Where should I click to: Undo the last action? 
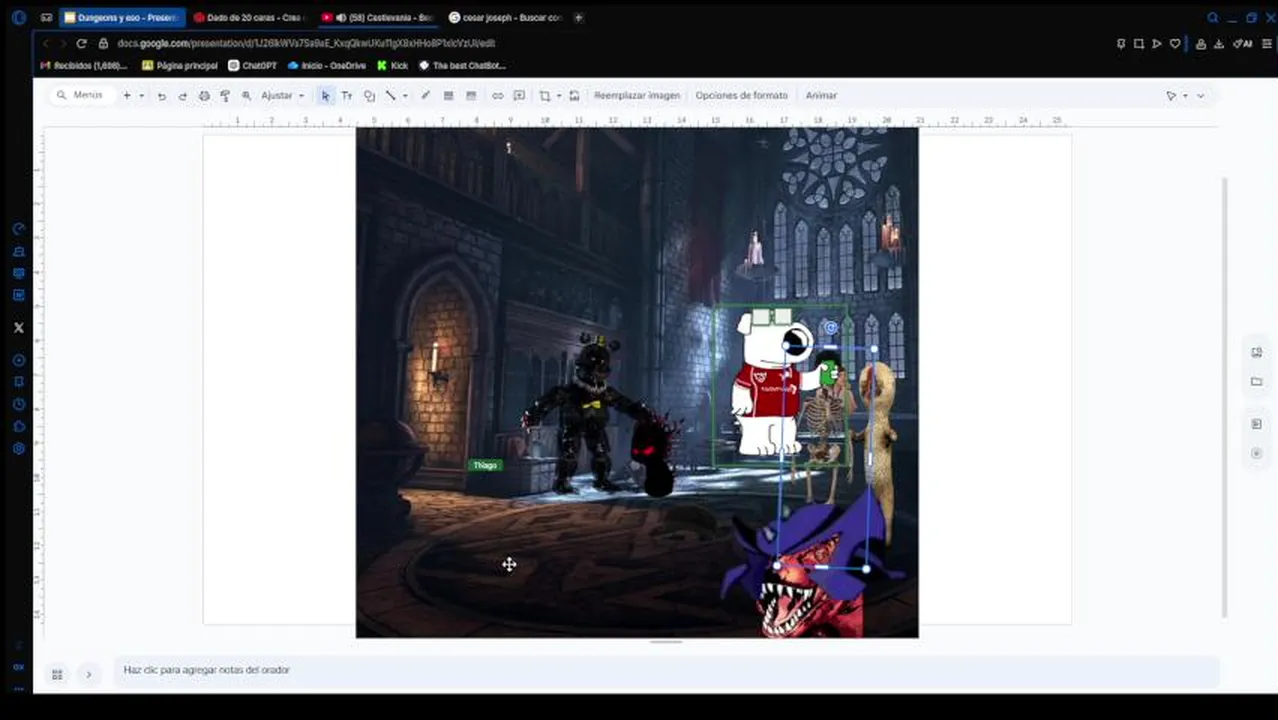coord(161,96)
